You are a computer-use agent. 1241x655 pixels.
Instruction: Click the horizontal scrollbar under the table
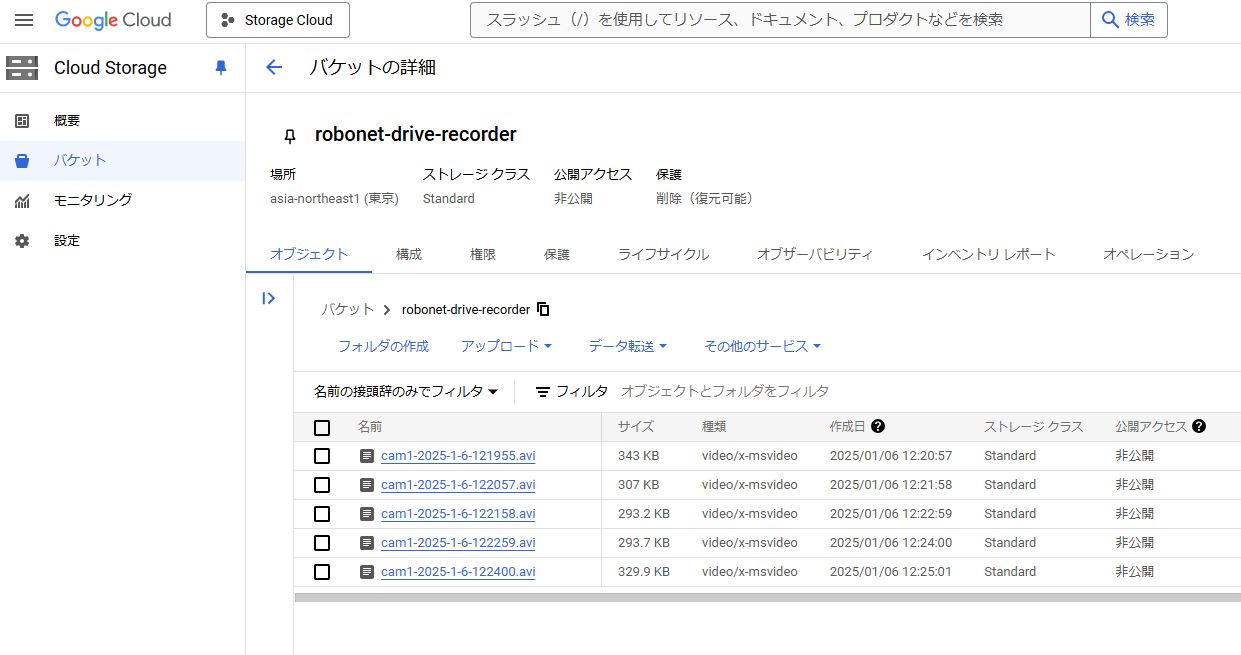coord(767,598)
